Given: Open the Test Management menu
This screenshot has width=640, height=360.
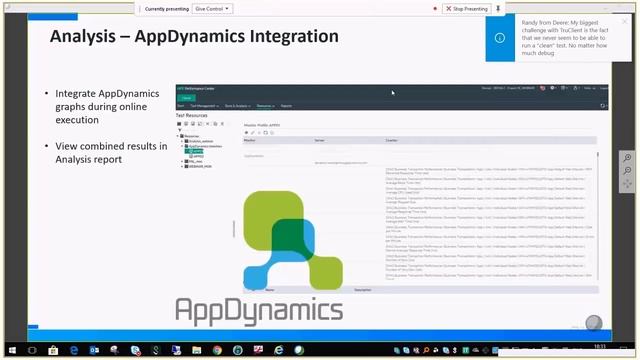Looking at the screenshot, I should (204, 106).
